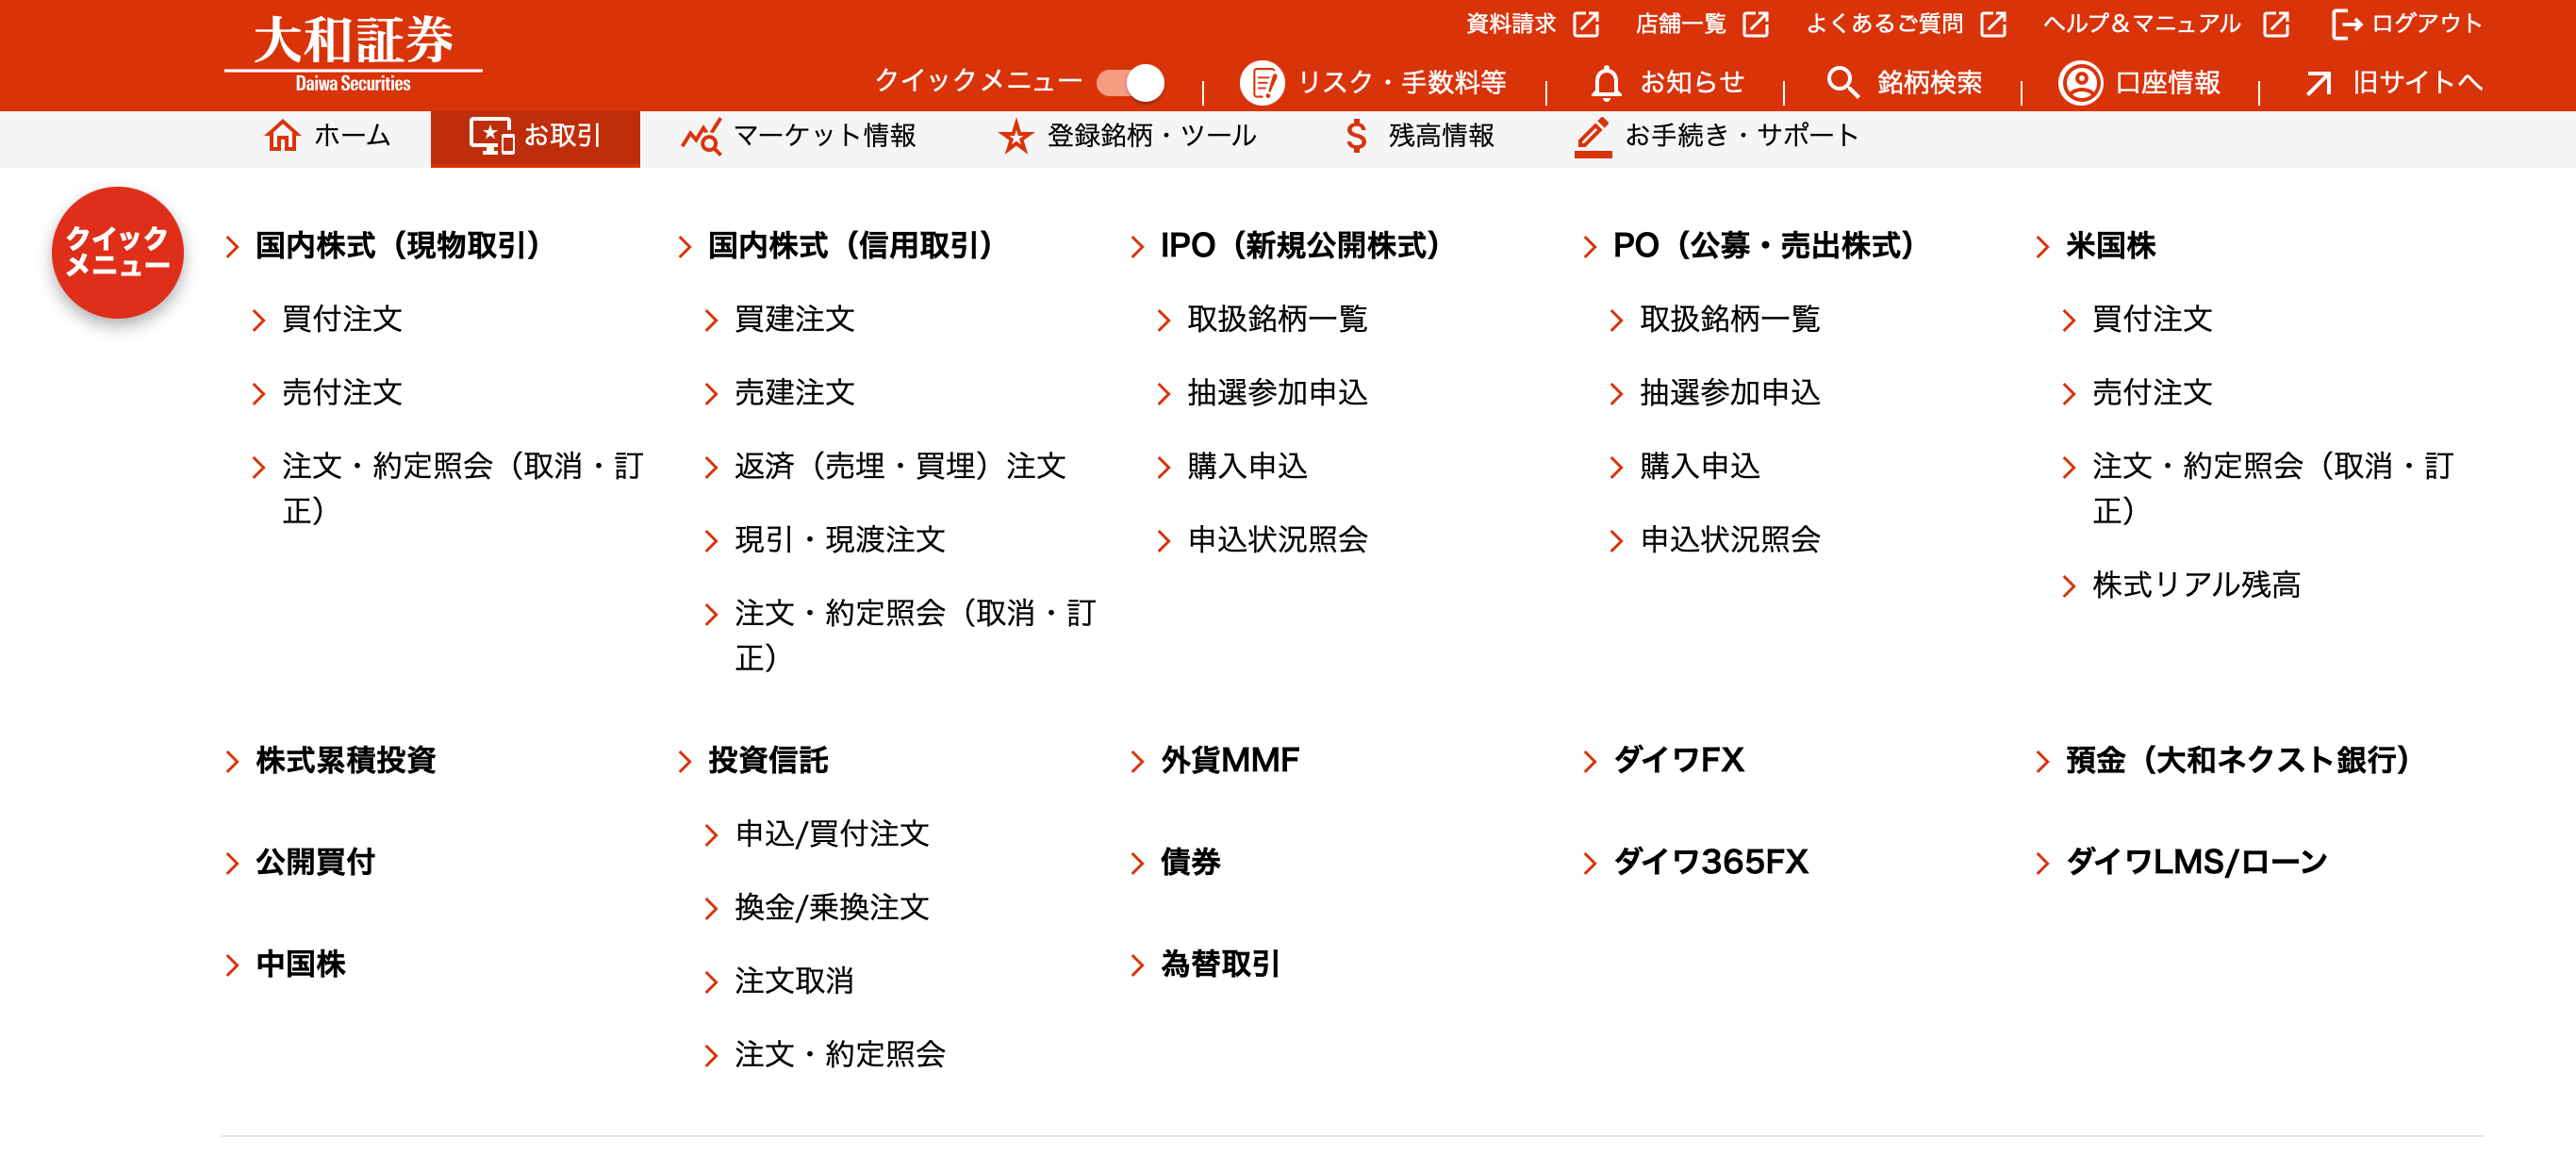Click chevron before 投資信託
Screen dimensions: 2576x1171
tap(685, 762)
